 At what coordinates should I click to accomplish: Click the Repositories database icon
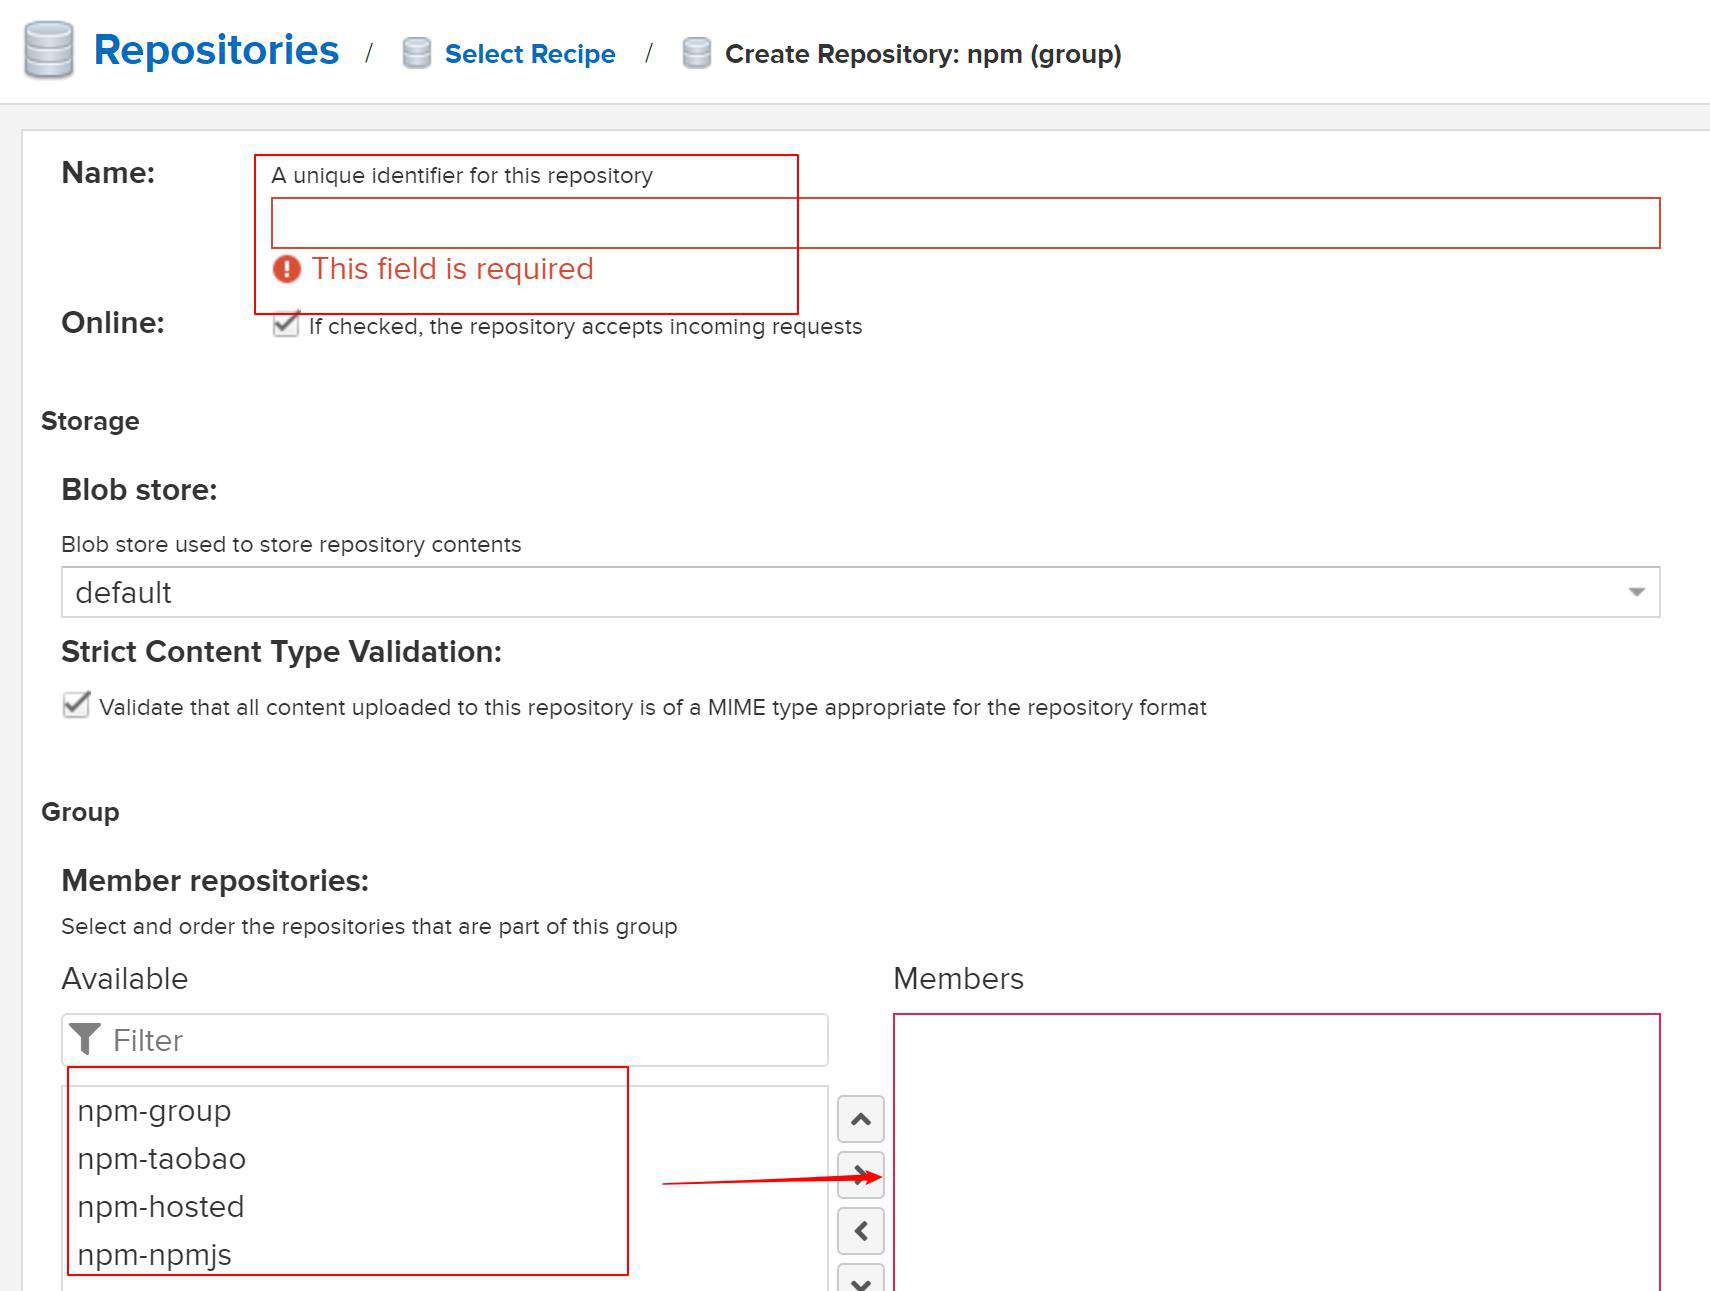click(48, 50)
